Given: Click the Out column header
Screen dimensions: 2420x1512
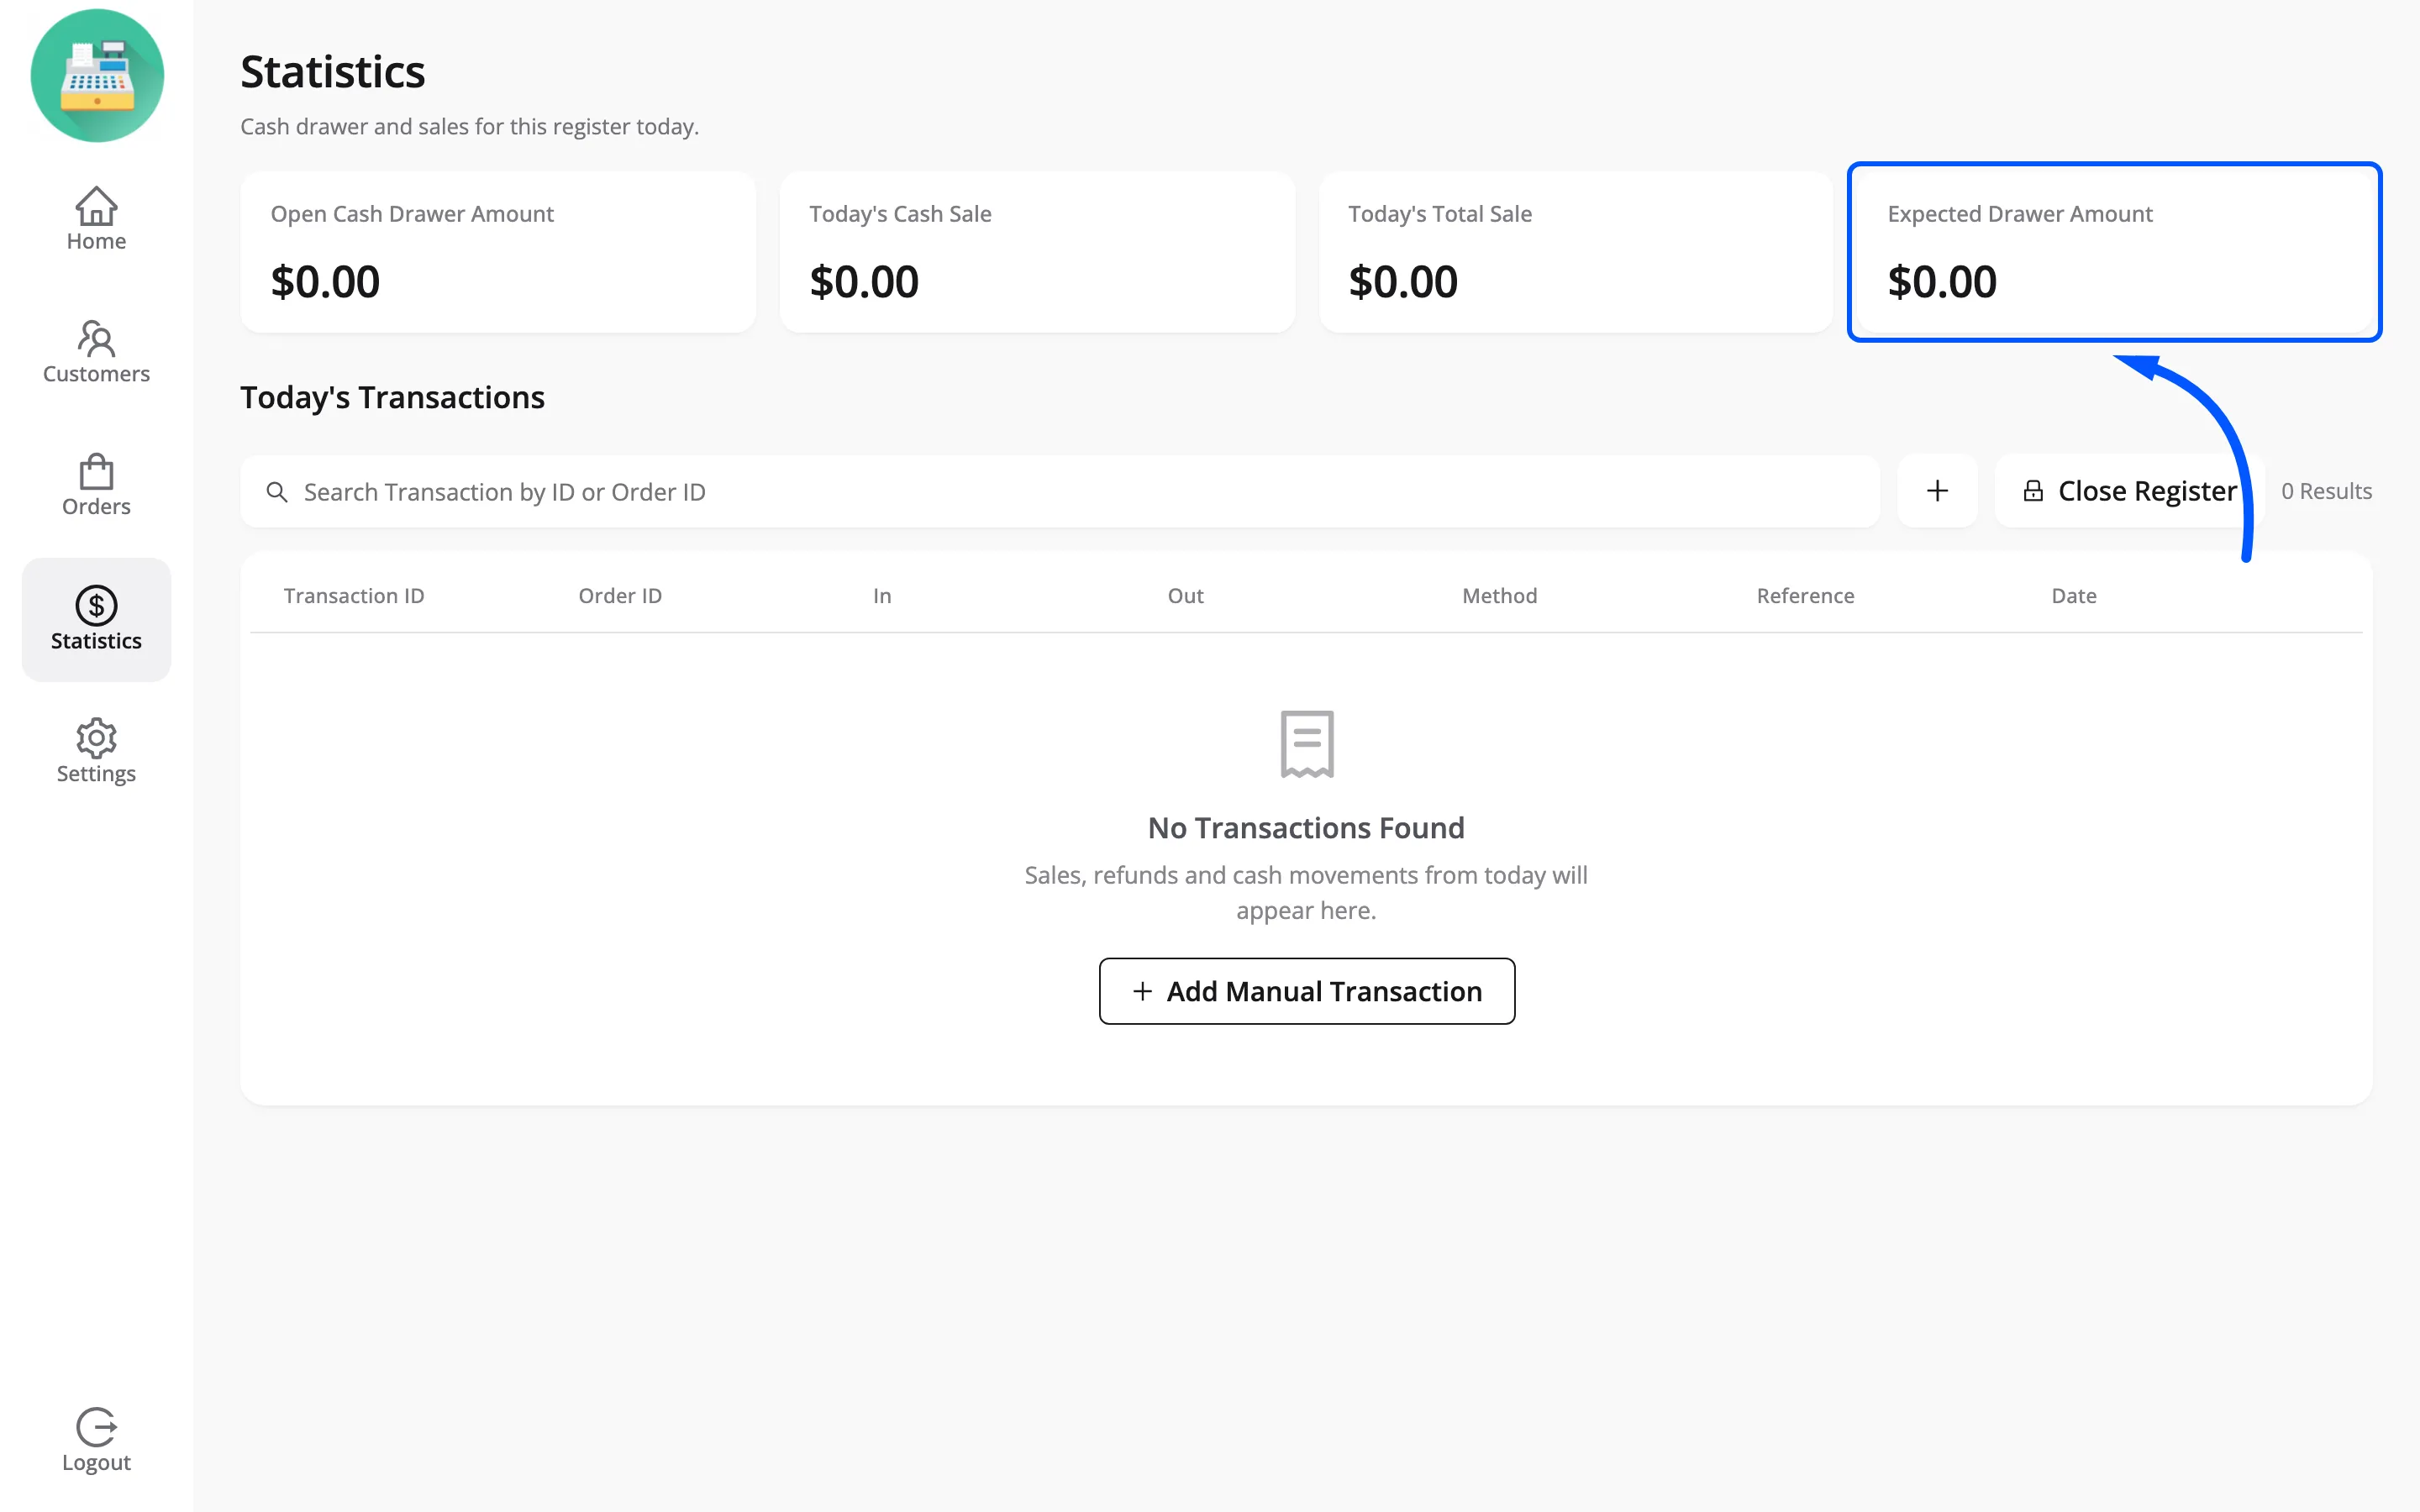Looking at the screenshot, I should (x=1185, y=596).
